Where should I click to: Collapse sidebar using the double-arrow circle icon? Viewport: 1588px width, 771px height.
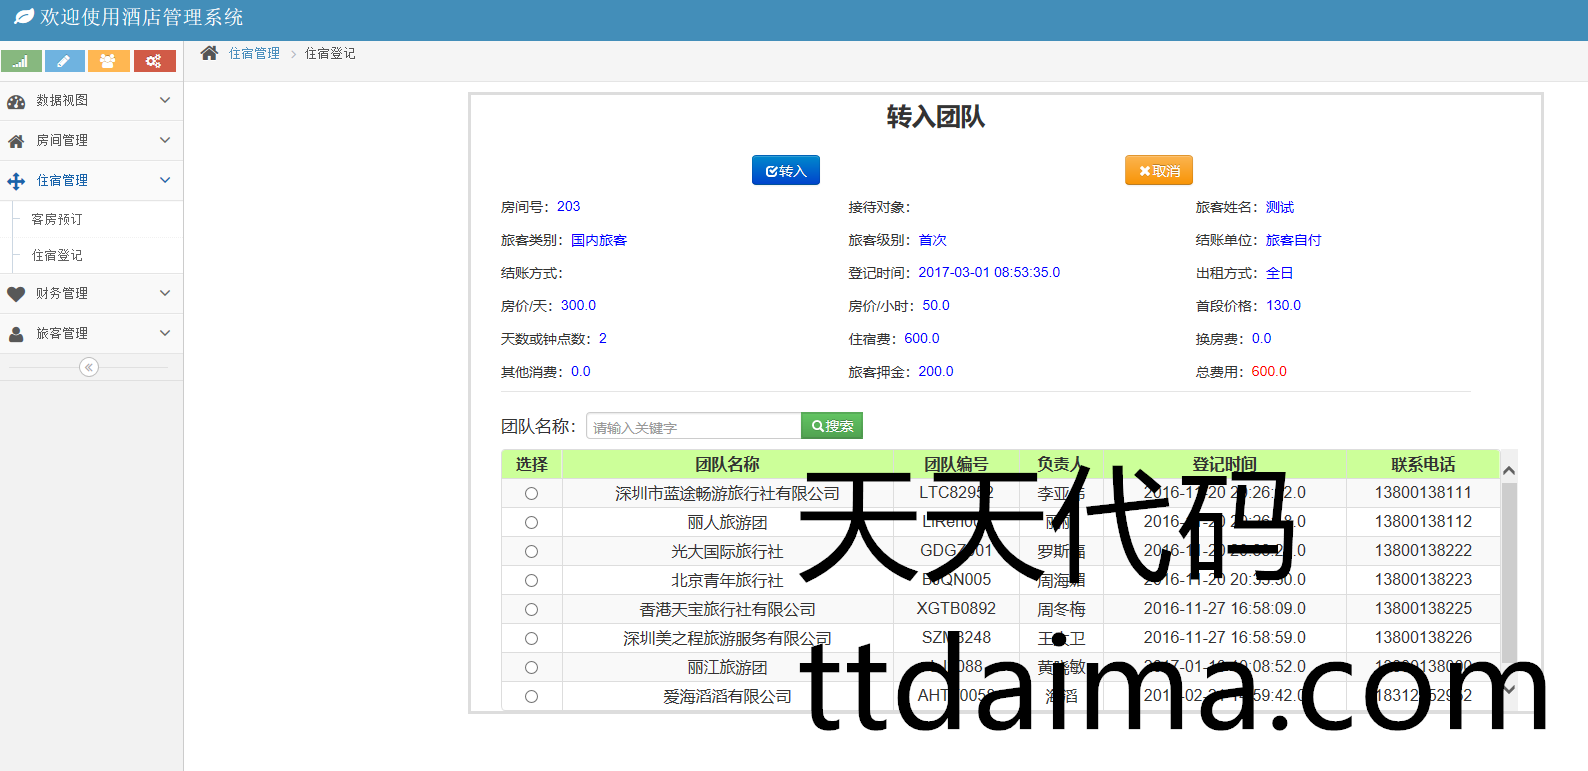(x=89, y=367)
